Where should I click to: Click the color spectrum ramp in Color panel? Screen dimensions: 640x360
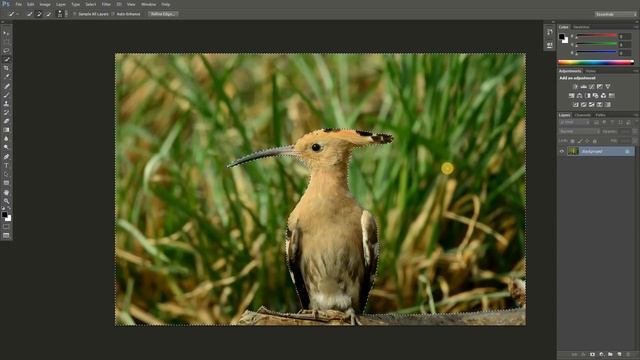(596, 62)
